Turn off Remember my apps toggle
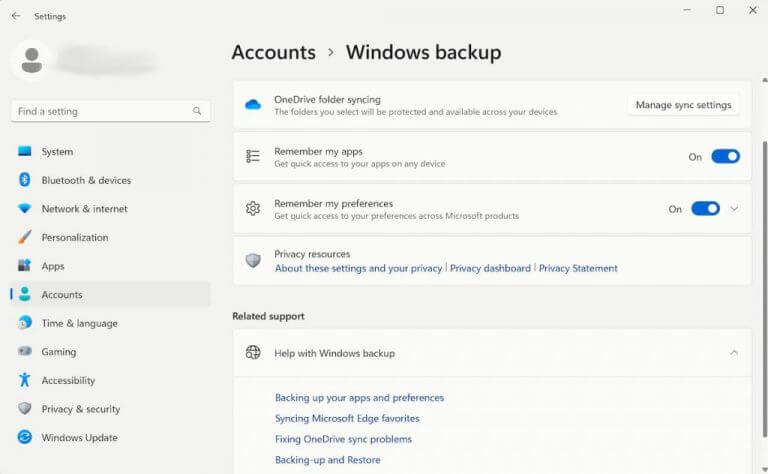This screenshot has width=768, height=474. click(x=725, y=156)
